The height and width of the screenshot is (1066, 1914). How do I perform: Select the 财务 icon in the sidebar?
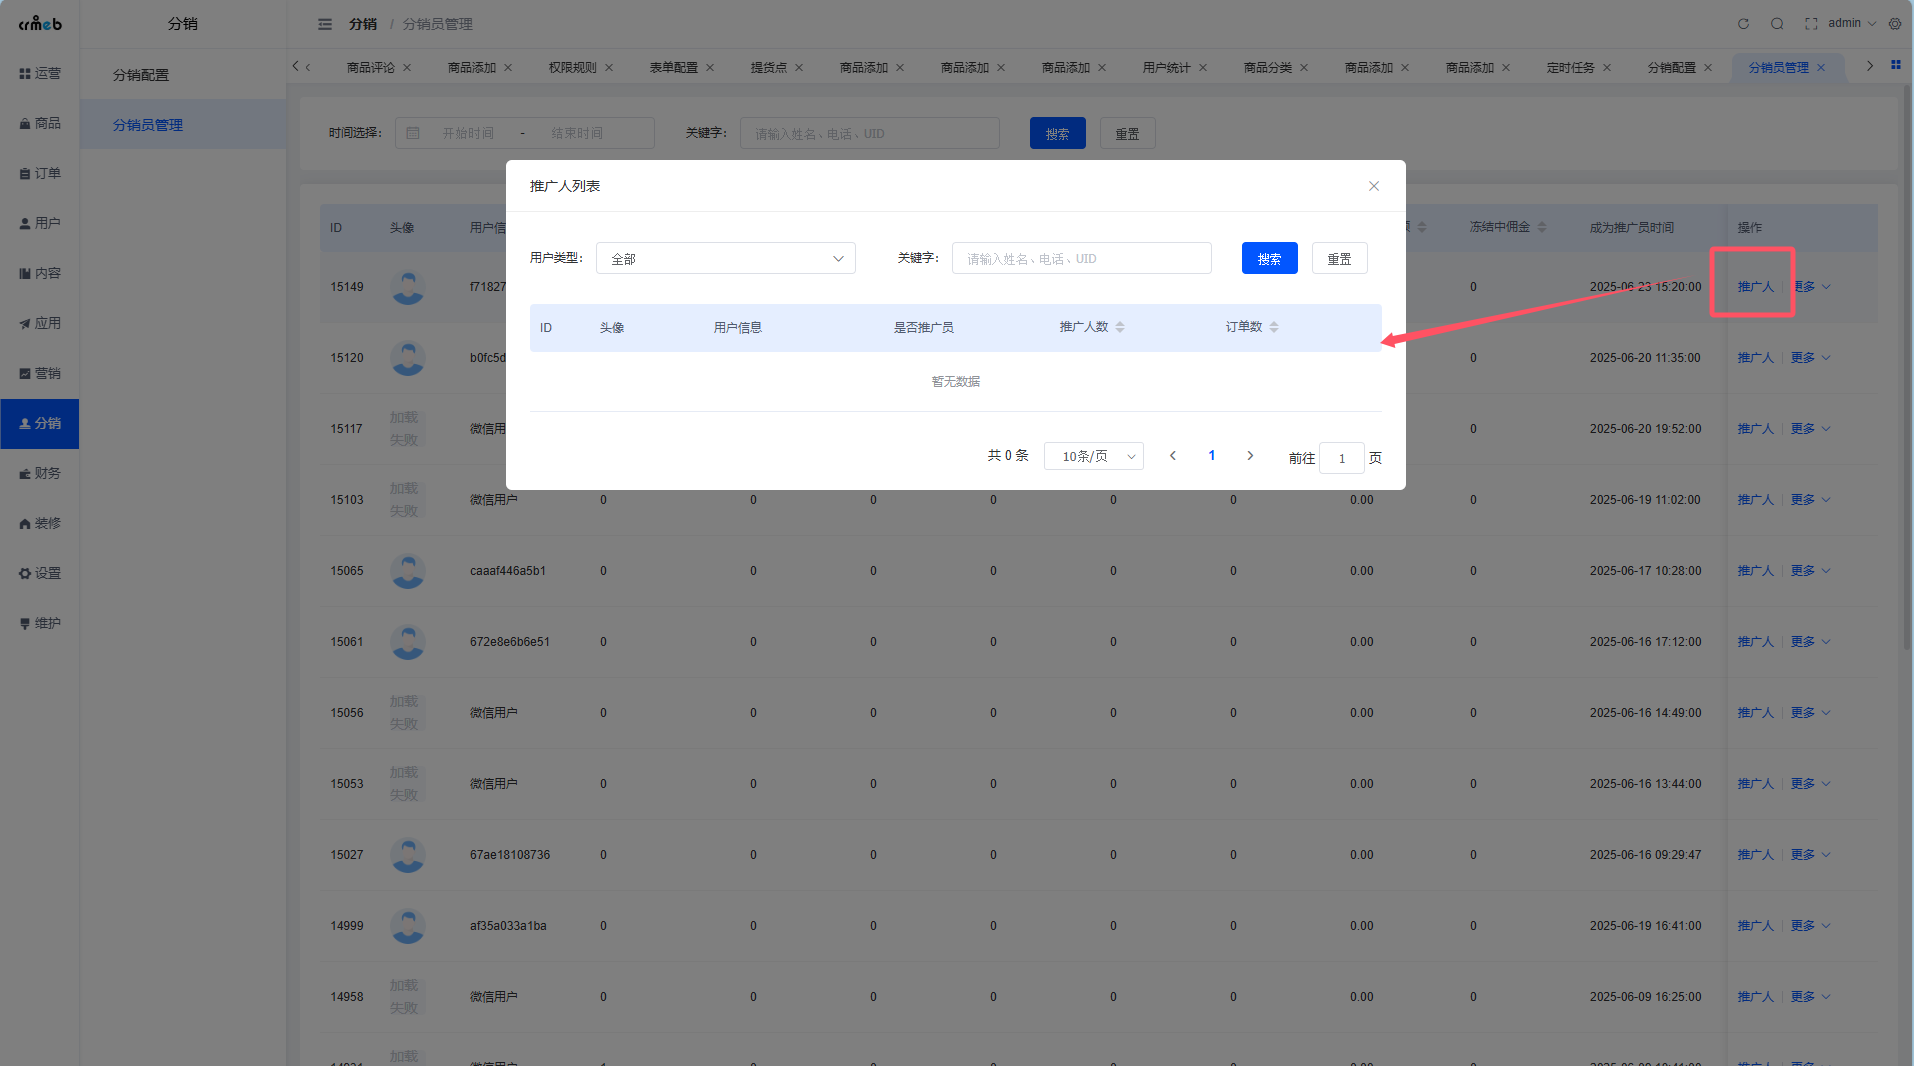(39, 473)
